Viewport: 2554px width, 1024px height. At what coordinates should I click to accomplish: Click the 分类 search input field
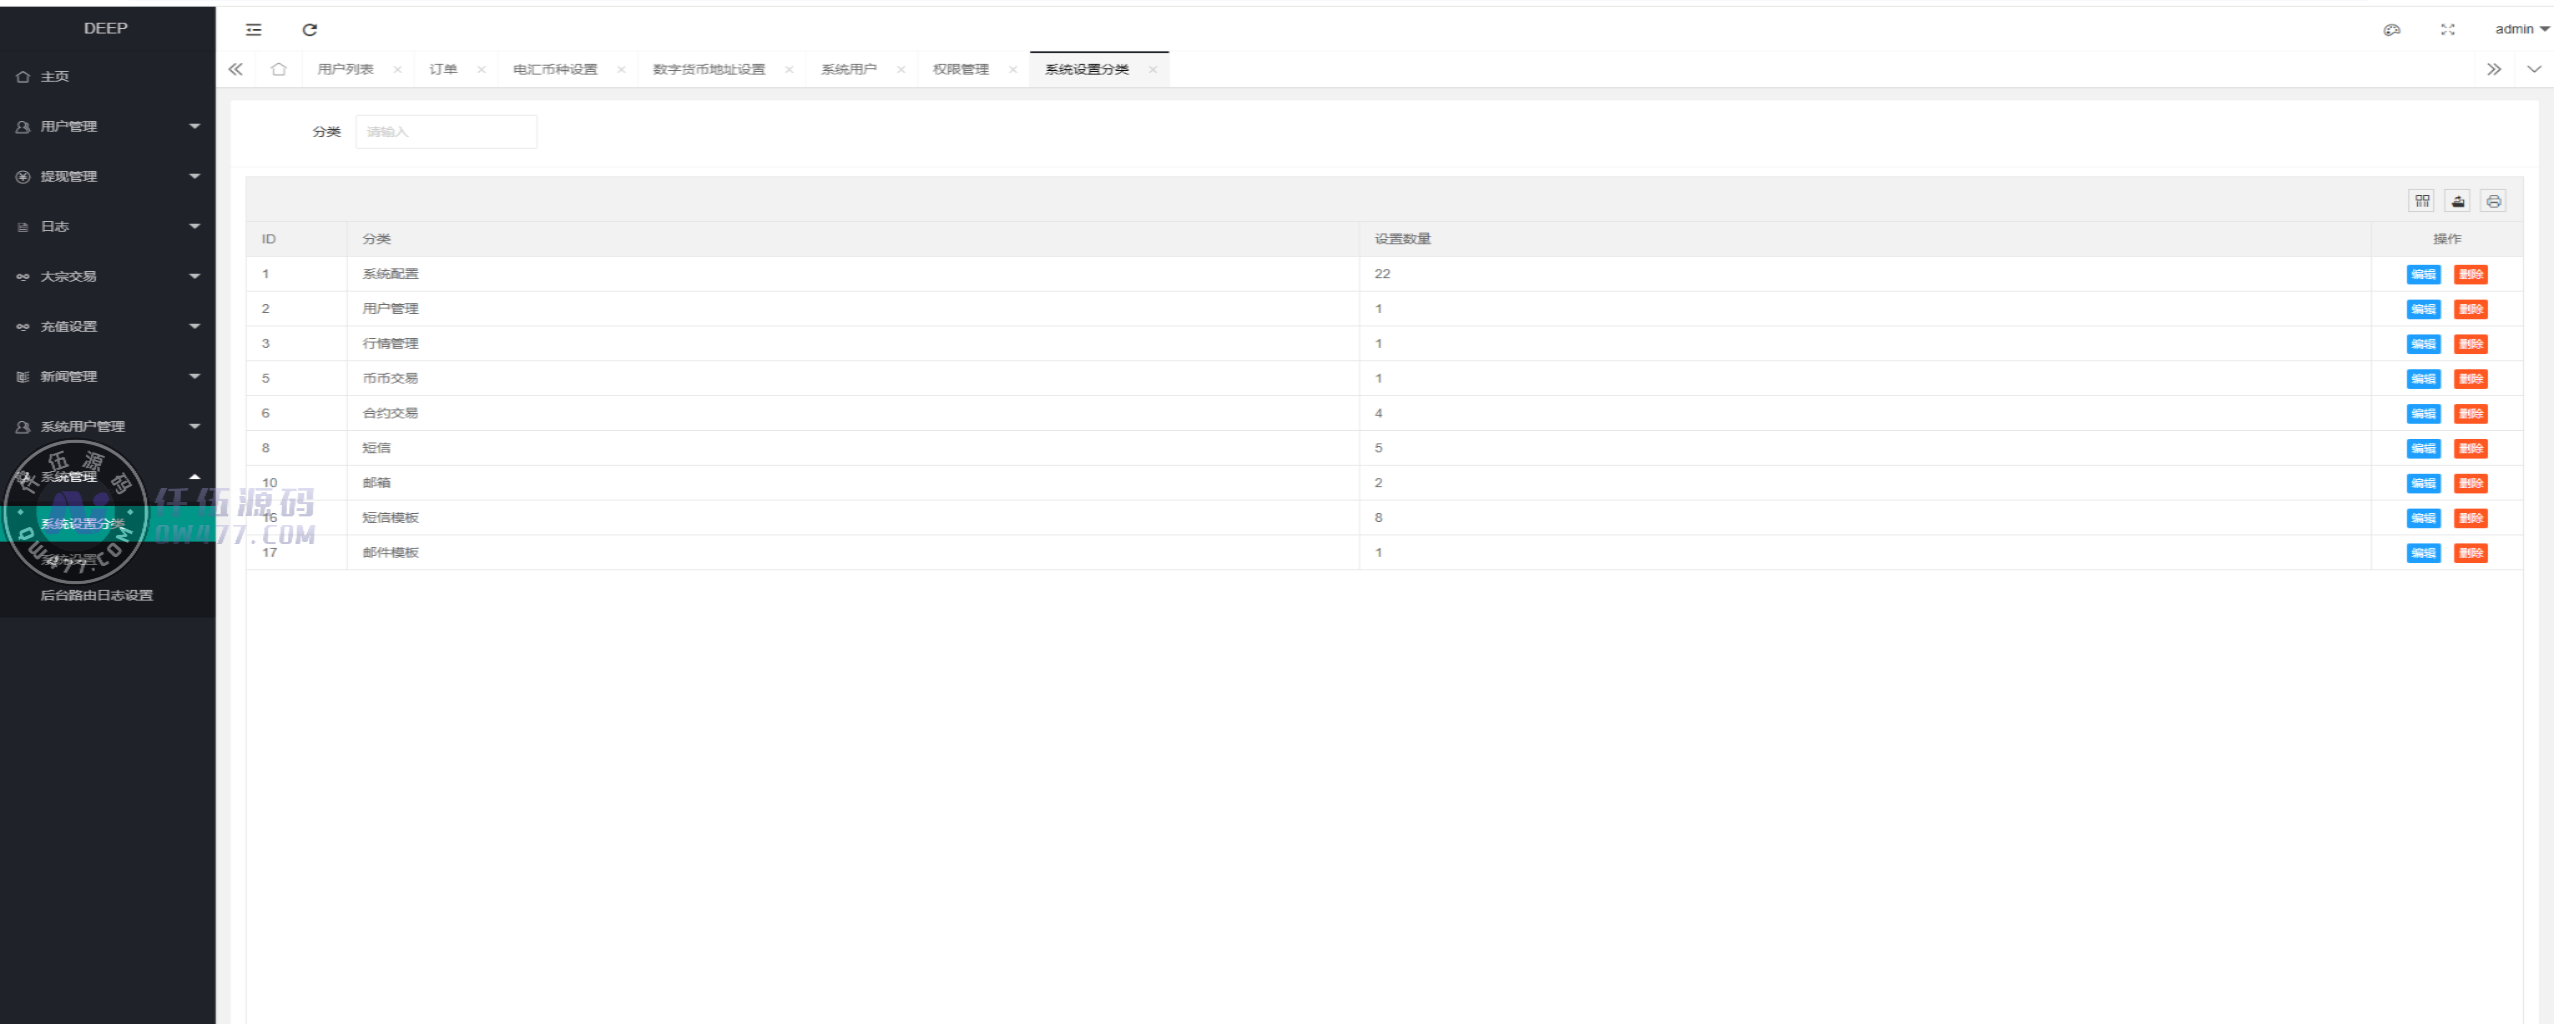coord(446,132)
